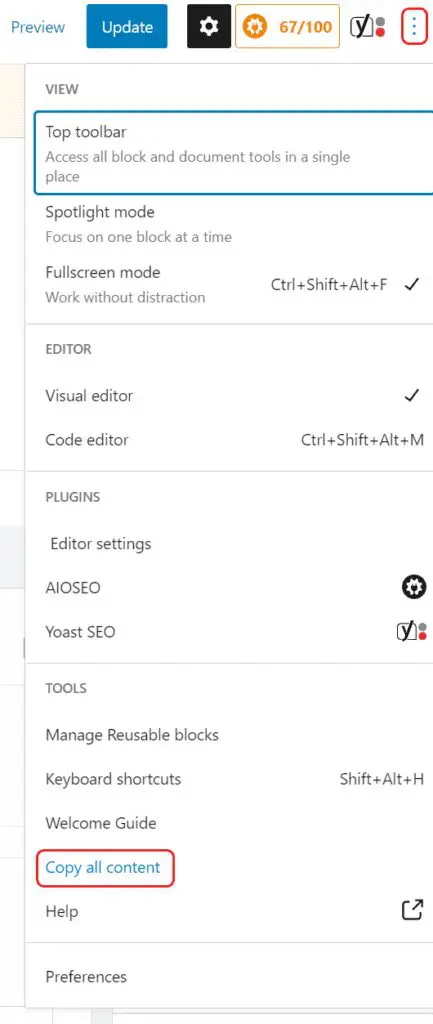Viewport: 433px width, 1024px height.
Task: Open Manage Reusable blocks
Action: (230, 735)
